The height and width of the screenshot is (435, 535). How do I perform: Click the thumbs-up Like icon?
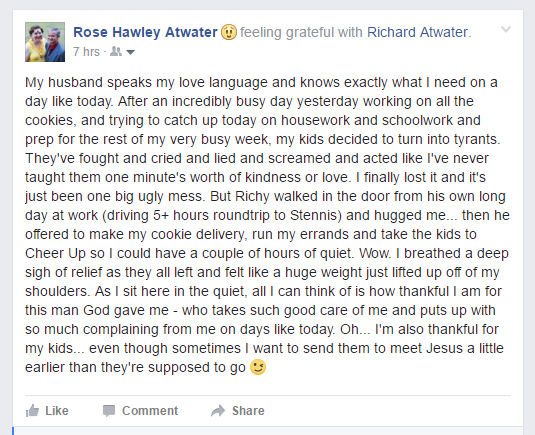32,411
